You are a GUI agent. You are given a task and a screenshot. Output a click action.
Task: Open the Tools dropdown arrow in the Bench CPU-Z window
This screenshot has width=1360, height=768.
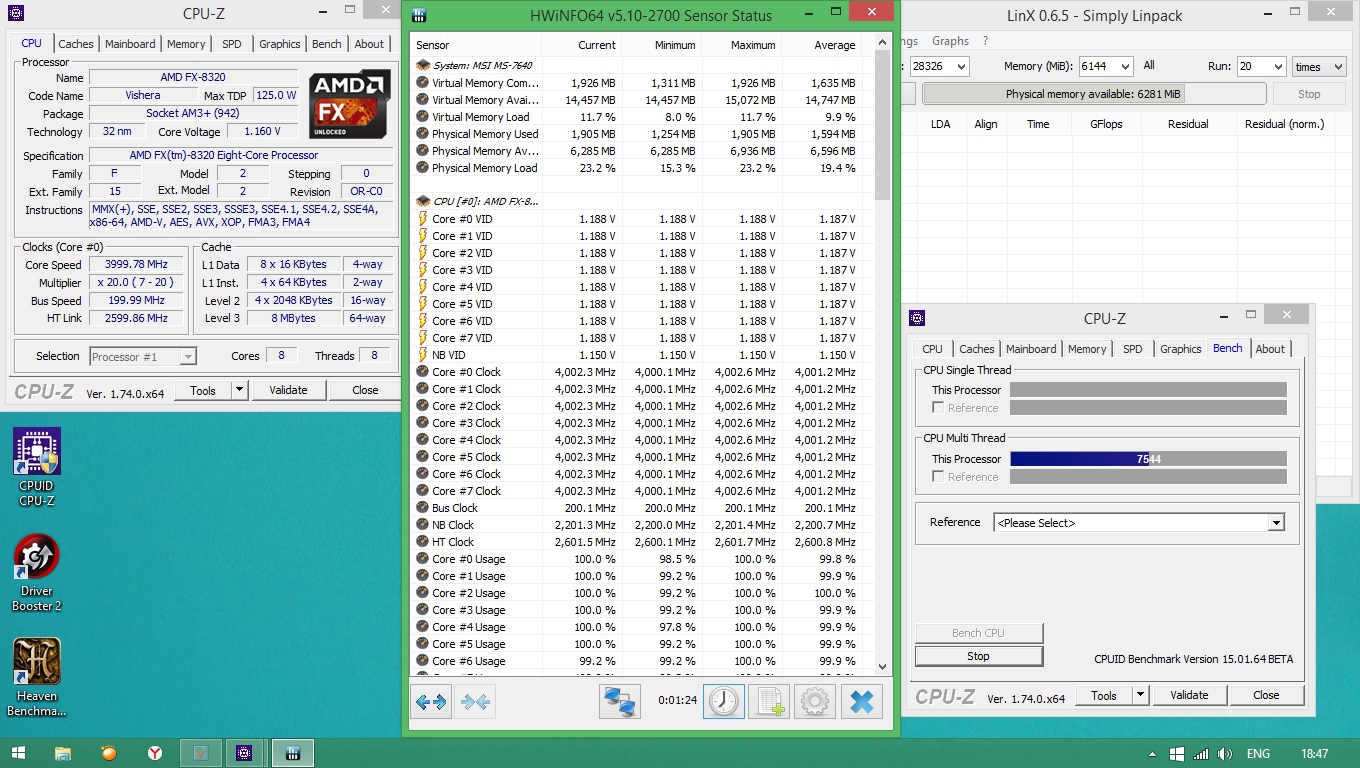[1140, 695]
